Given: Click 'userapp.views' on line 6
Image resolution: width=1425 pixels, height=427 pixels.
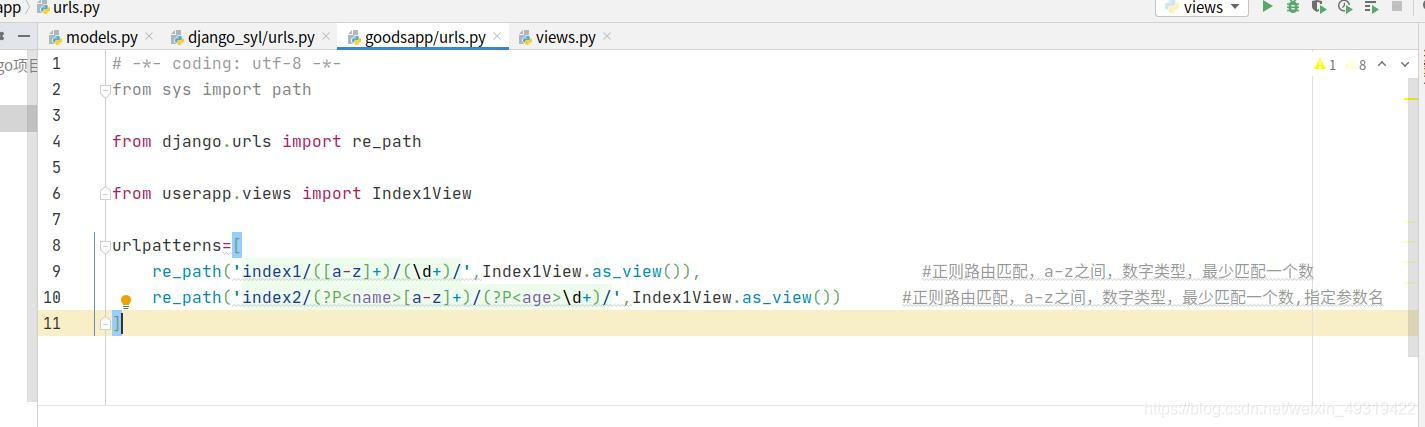Looking at the screenshot, I should click(227, 193).
